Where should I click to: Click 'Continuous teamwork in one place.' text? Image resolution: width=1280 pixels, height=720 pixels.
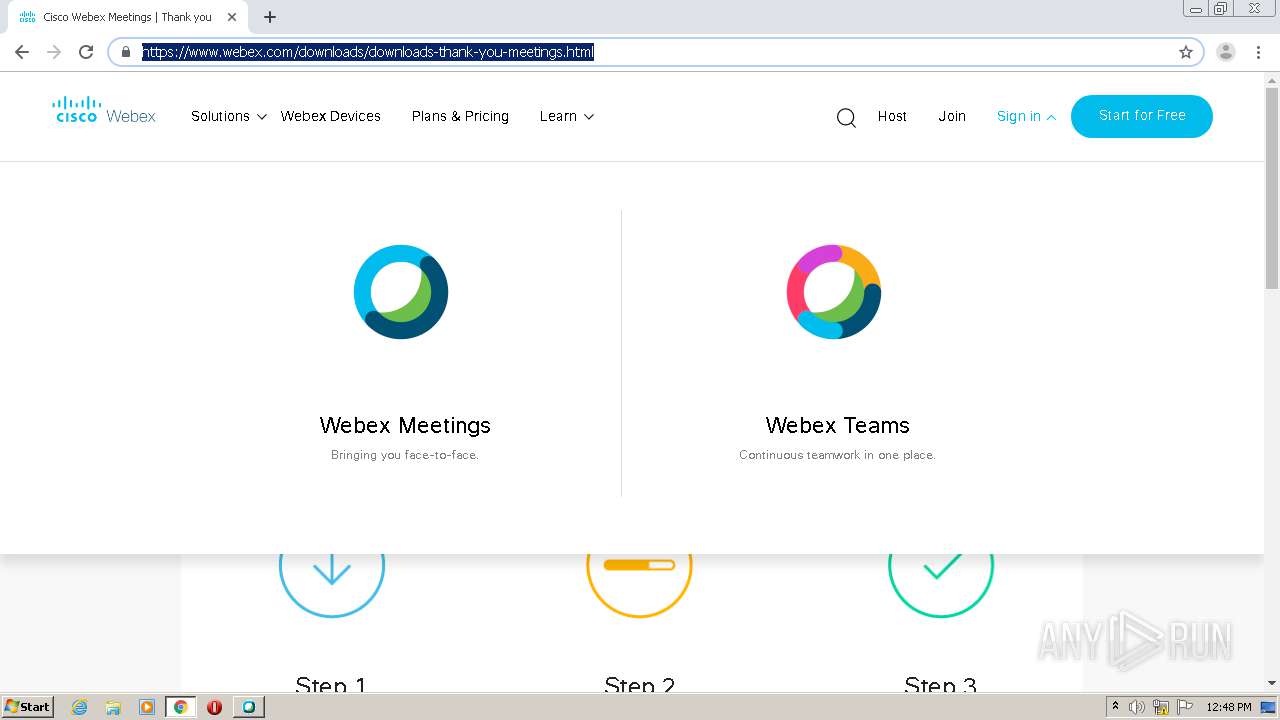pyautogui.click(x=837, y=455)
